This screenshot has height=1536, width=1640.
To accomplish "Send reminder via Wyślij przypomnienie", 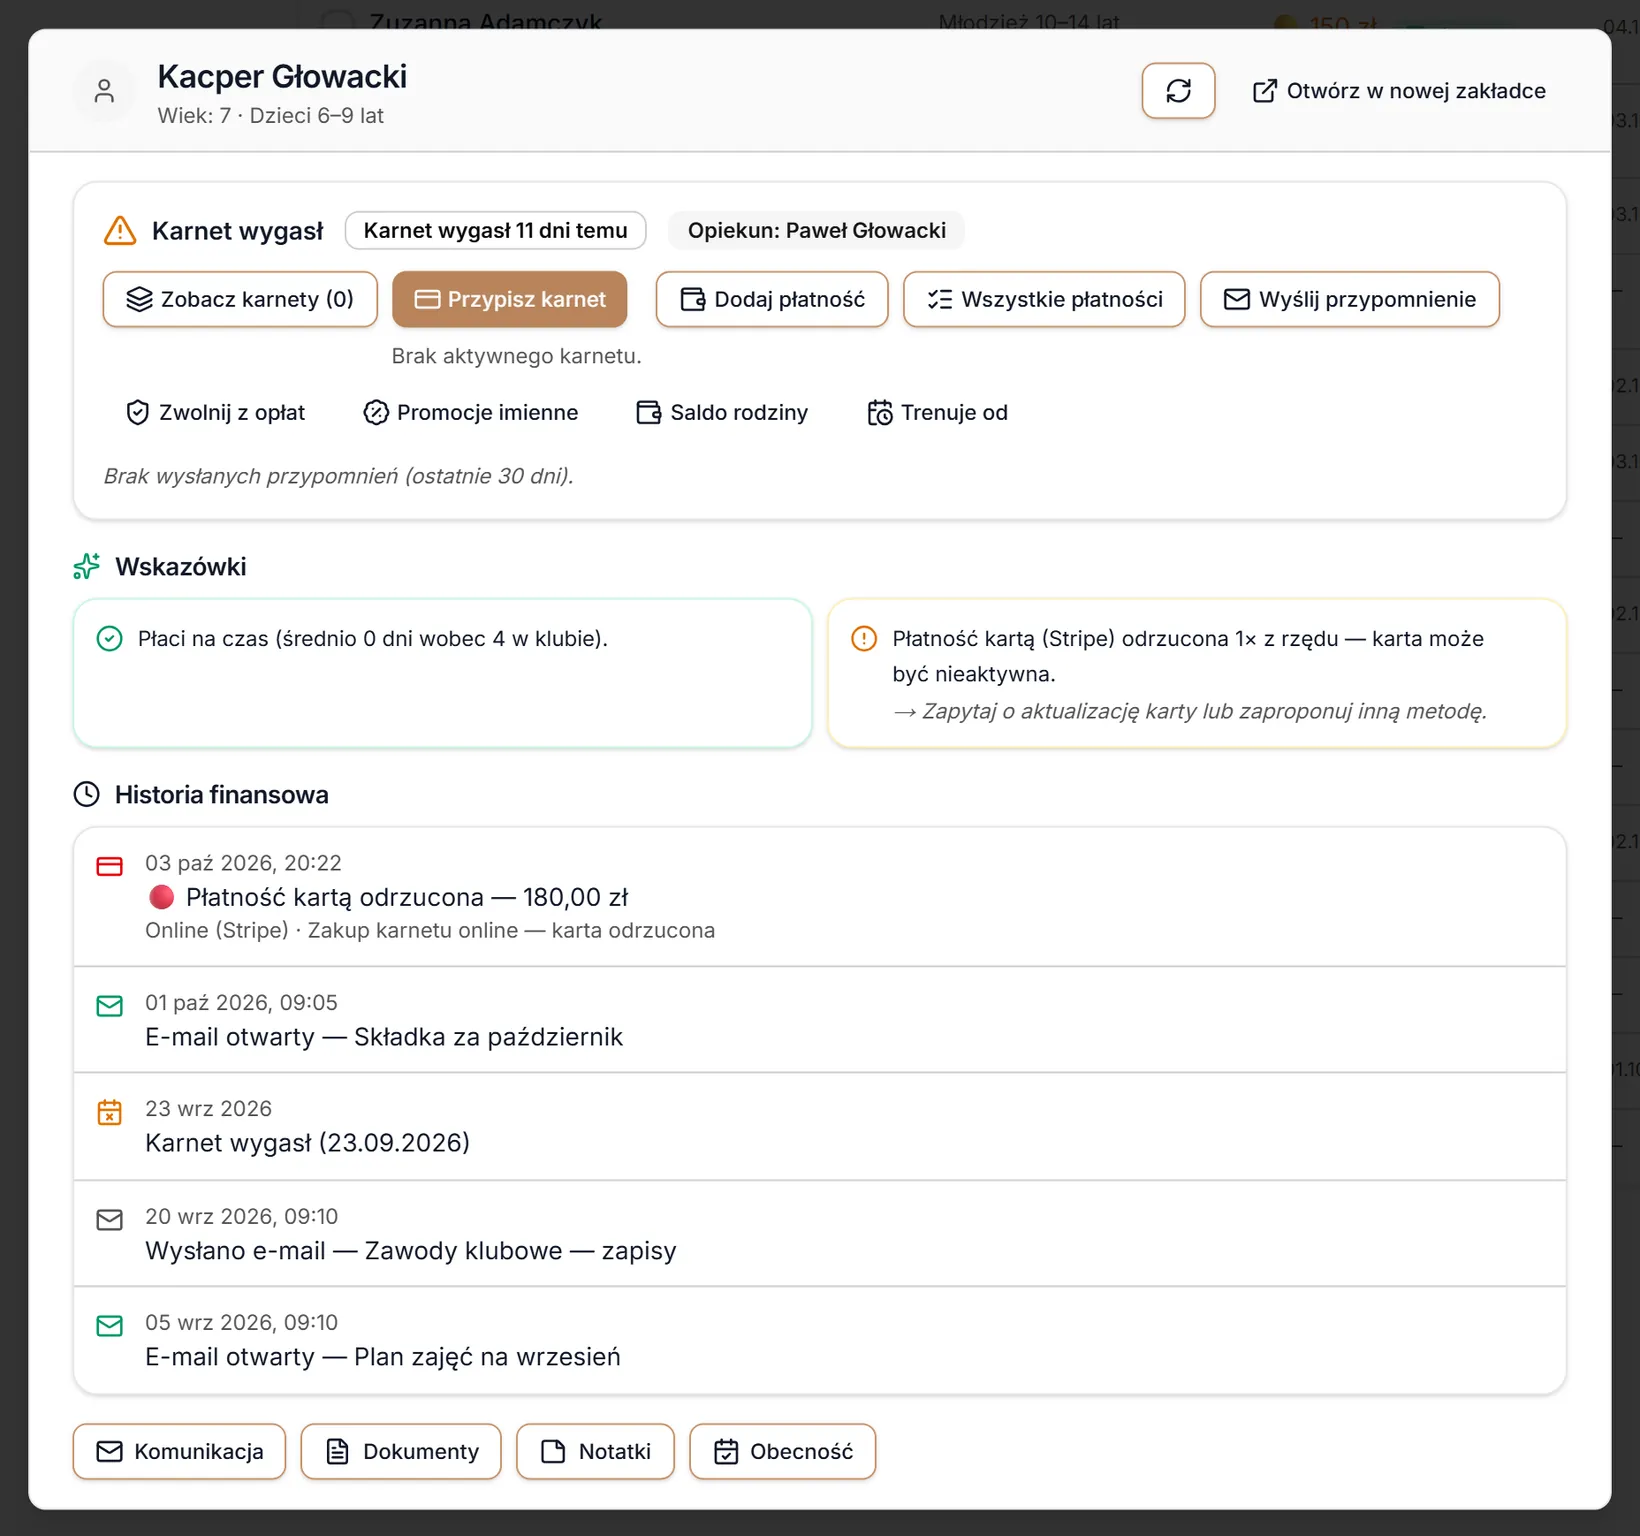I will 1350,299.
